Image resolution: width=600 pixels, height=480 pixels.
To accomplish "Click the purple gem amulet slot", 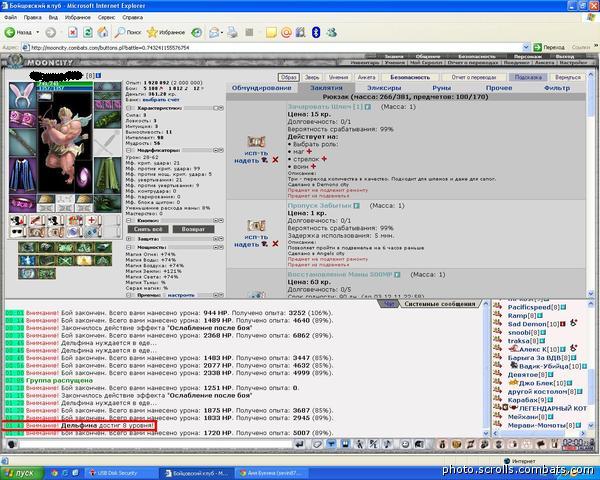I will pyautogui.click(x=84, y=178).
